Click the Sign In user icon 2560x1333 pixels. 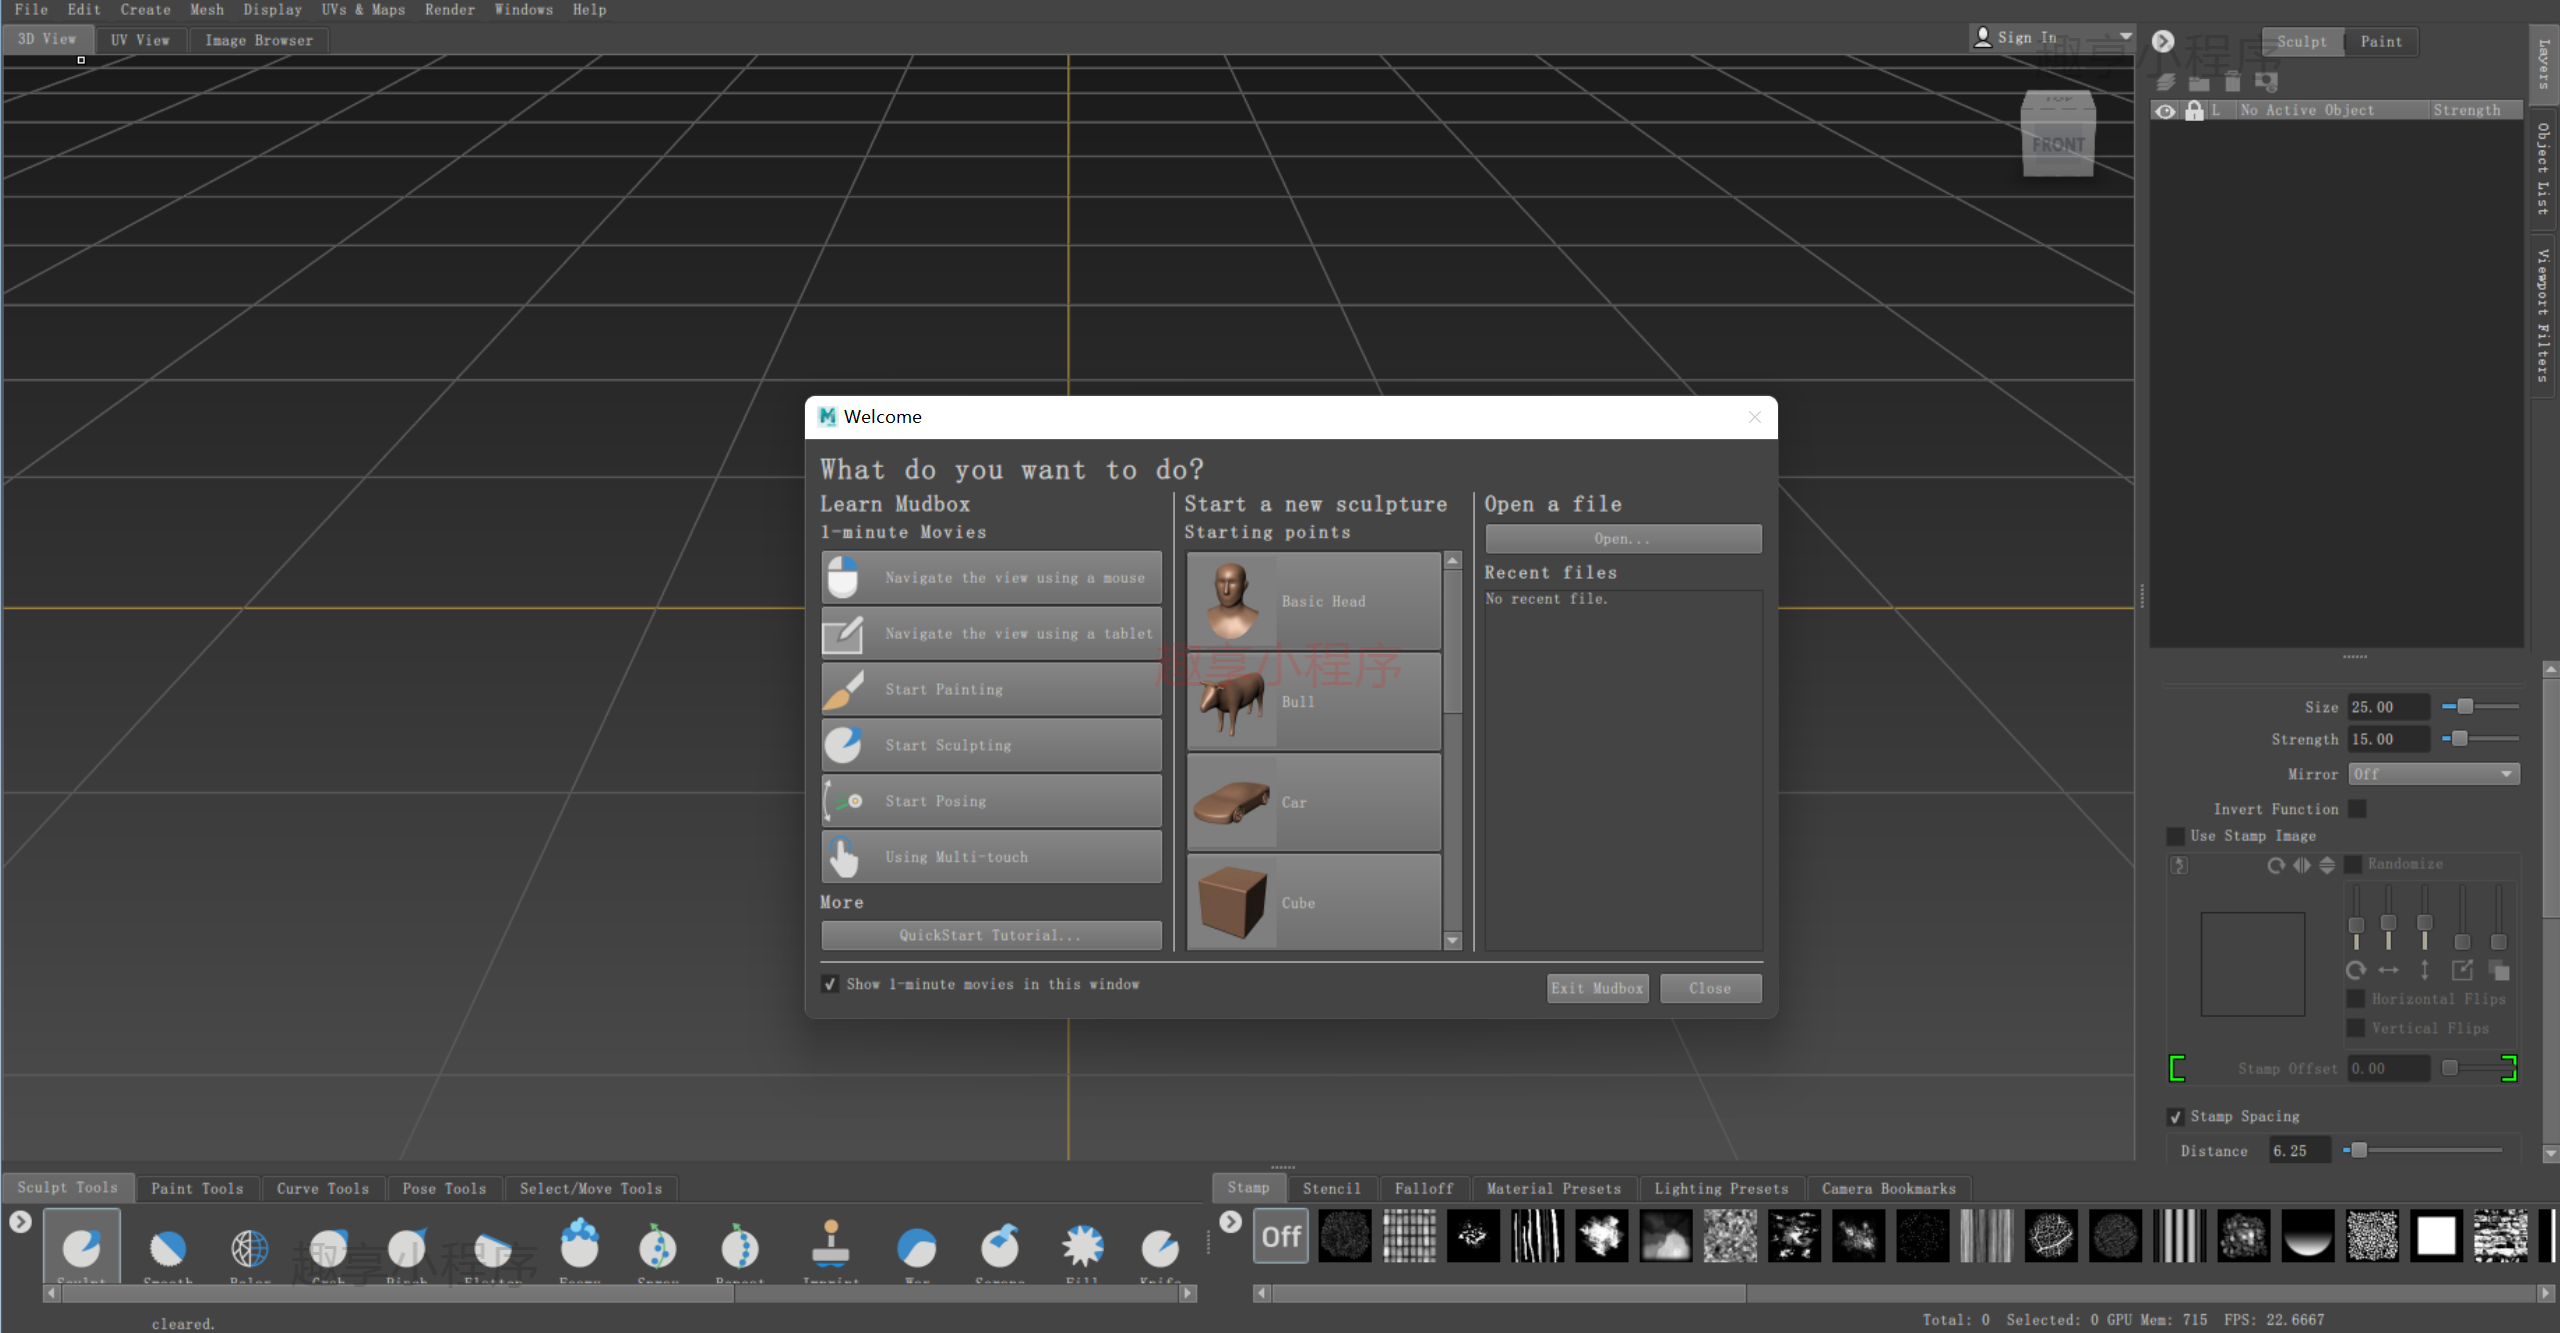(x=1983, y=37)
